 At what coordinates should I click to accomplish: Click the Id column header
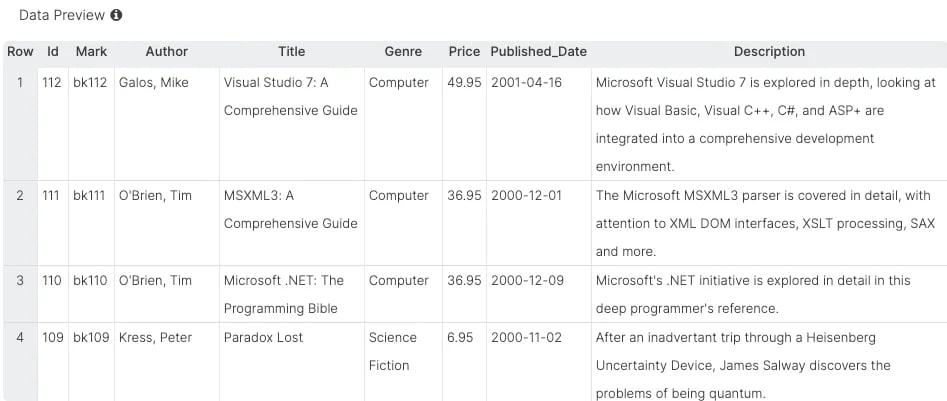(53, 52)
